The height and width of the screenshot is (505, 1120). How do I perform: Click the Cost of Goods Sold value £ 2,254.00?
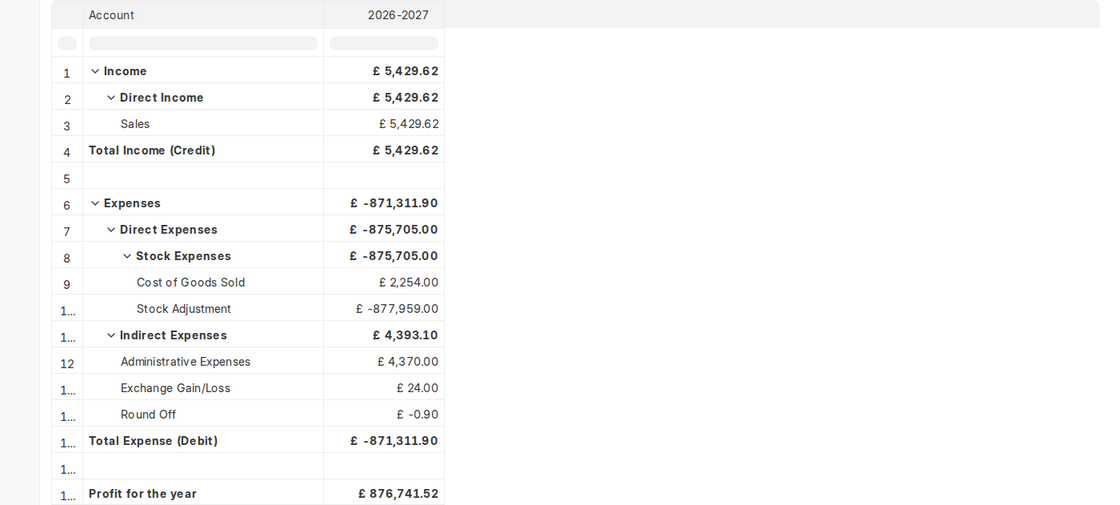pos(409,283)
